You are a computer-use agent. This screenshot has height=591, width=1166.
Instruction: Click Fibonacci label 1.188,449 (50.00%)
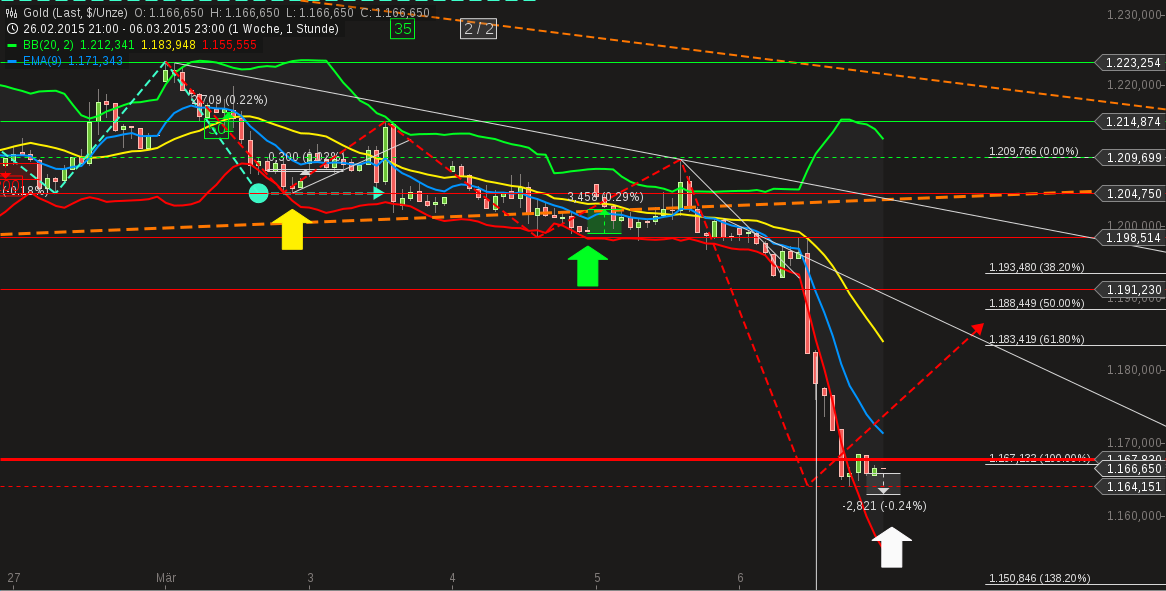click(1037, 303)
